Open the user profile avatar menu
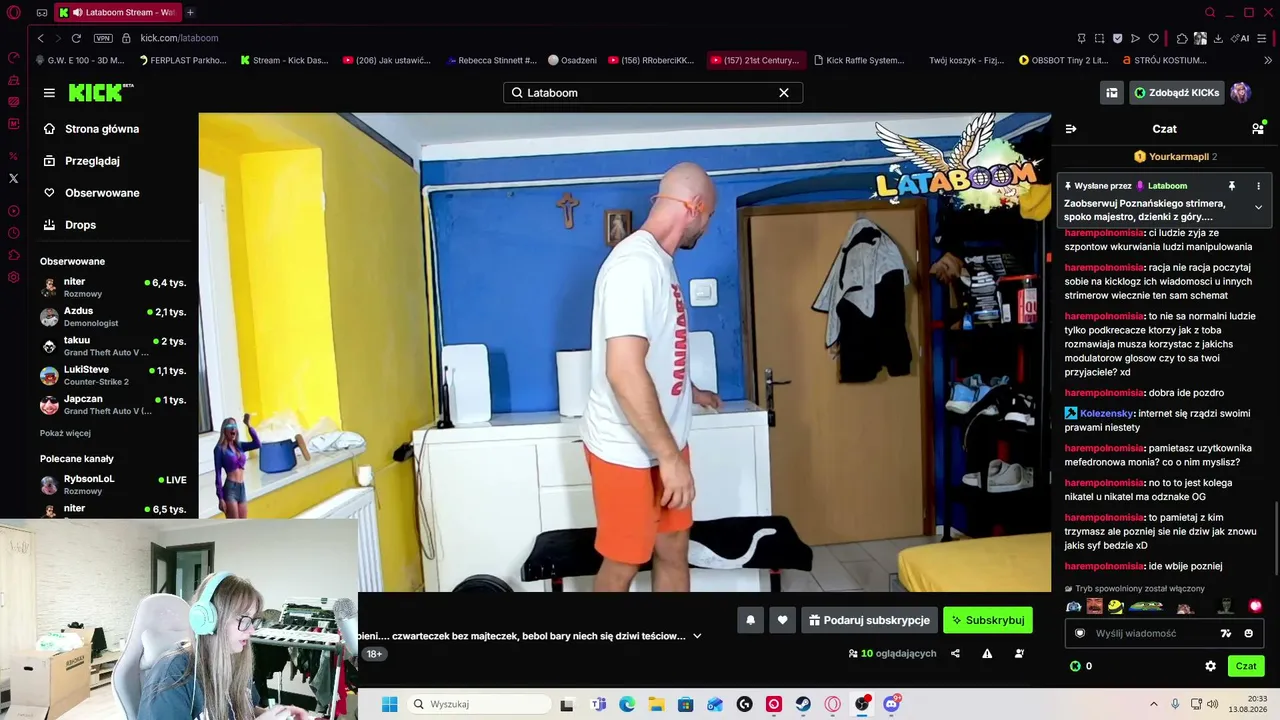 1241,93
